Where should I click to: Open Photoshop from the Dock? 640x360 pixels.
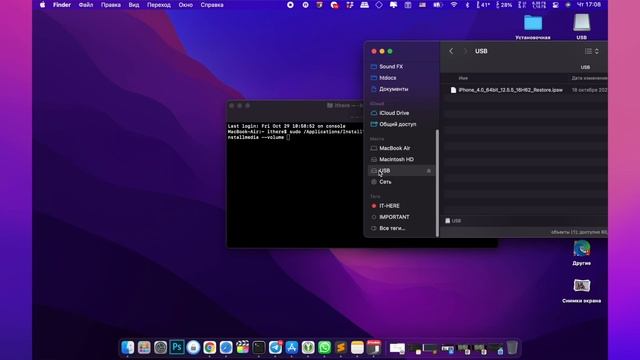coord(177,347)
